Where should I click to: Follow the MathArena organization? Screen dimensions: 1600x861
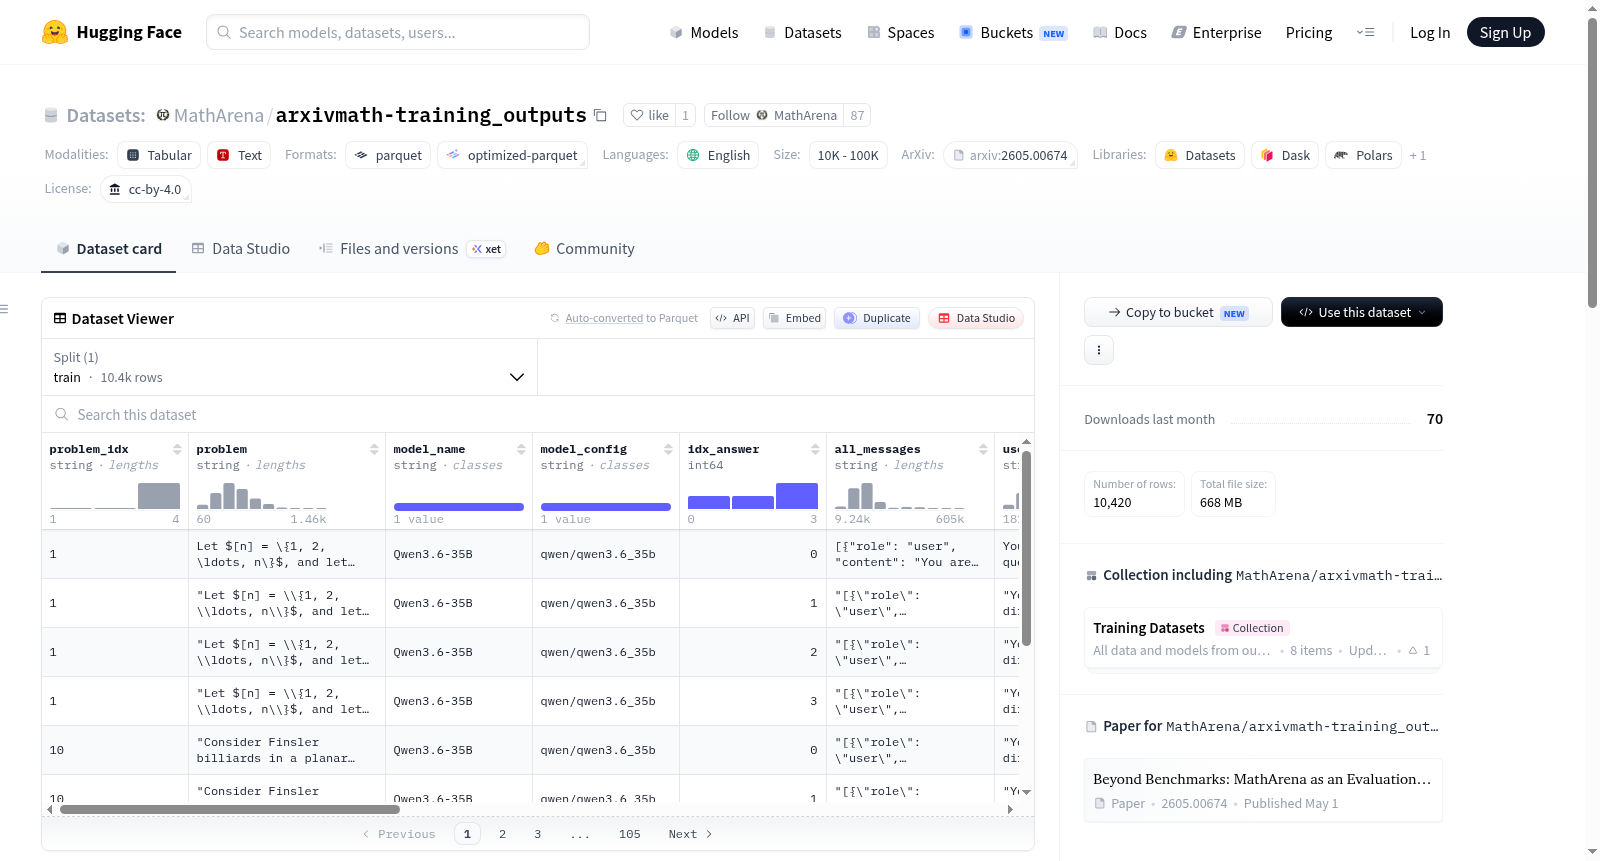[774, 115]
